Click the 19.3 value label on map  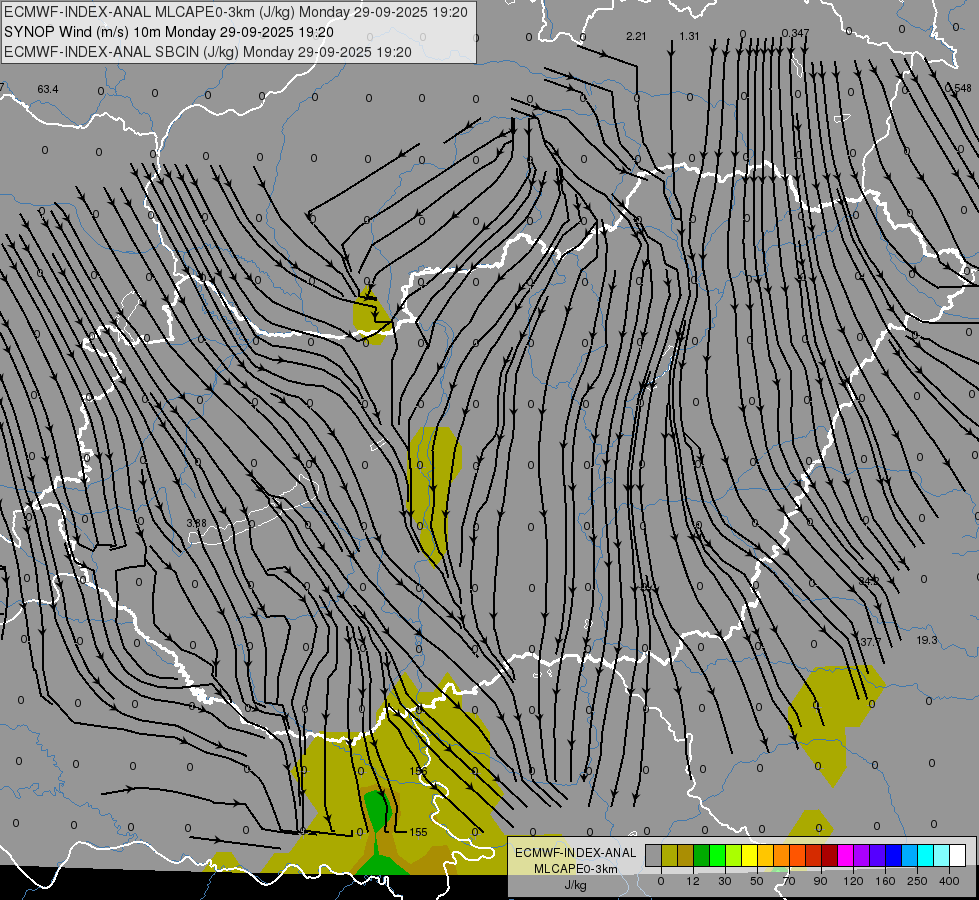point(927,640)
